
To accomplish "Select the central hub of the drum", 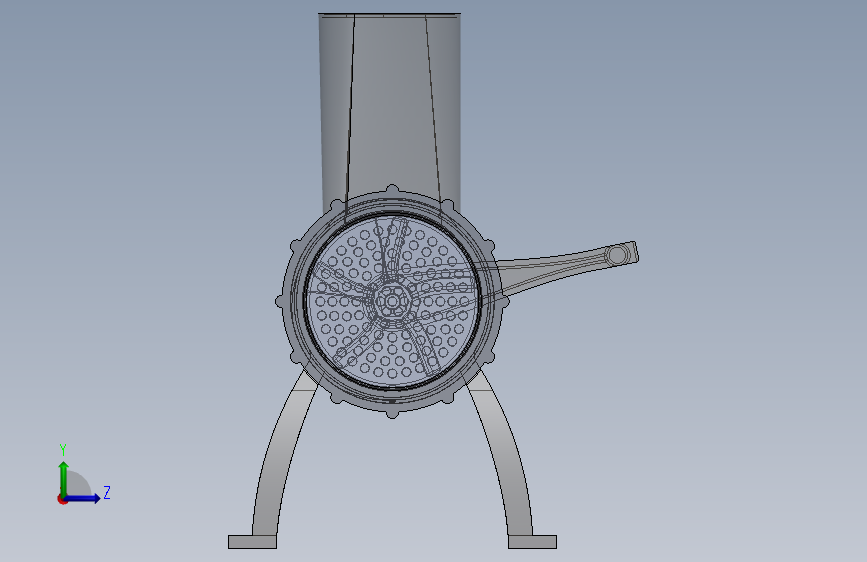I will tap(392, 301).
